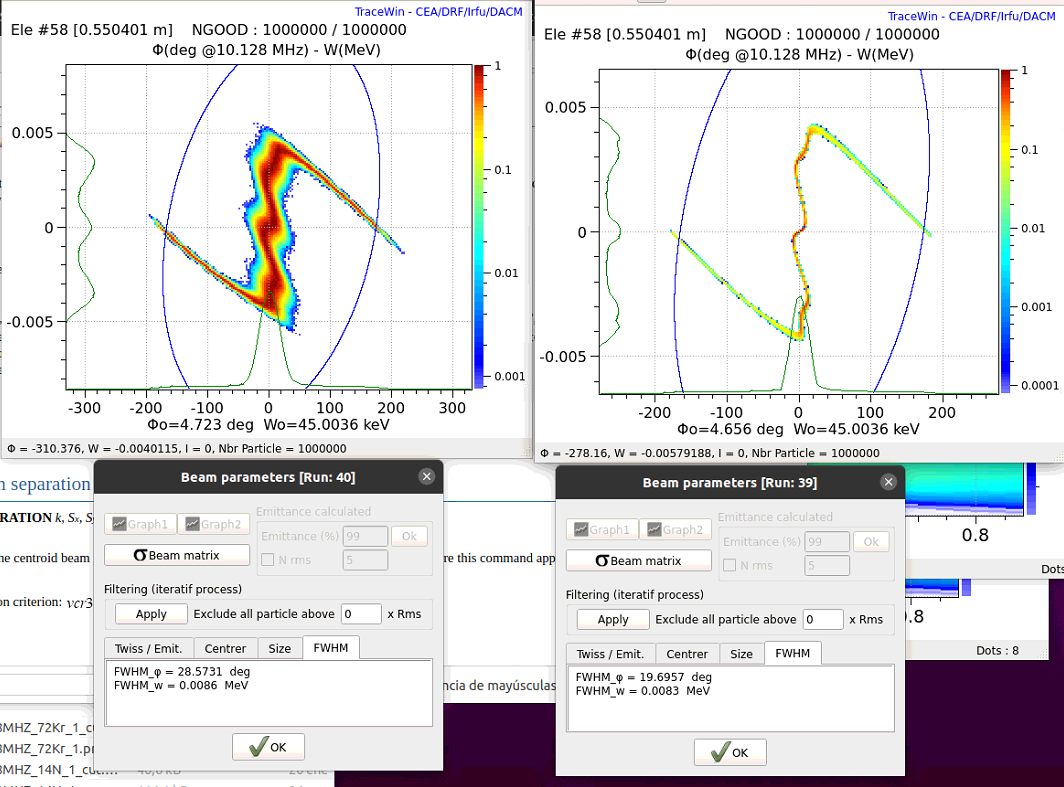Click Graph2 button in Run 40 dialog

(214, 524)
